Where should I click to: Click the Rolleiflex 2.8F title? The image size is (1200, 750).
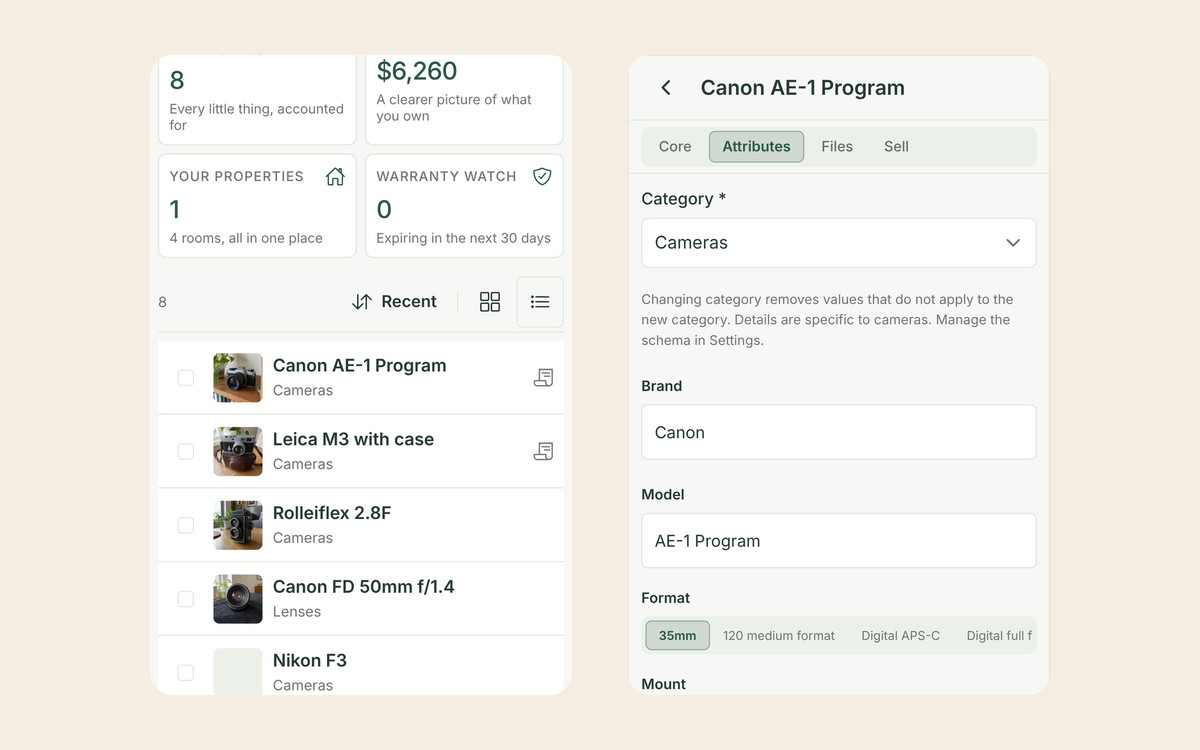[x=332, y=513]
